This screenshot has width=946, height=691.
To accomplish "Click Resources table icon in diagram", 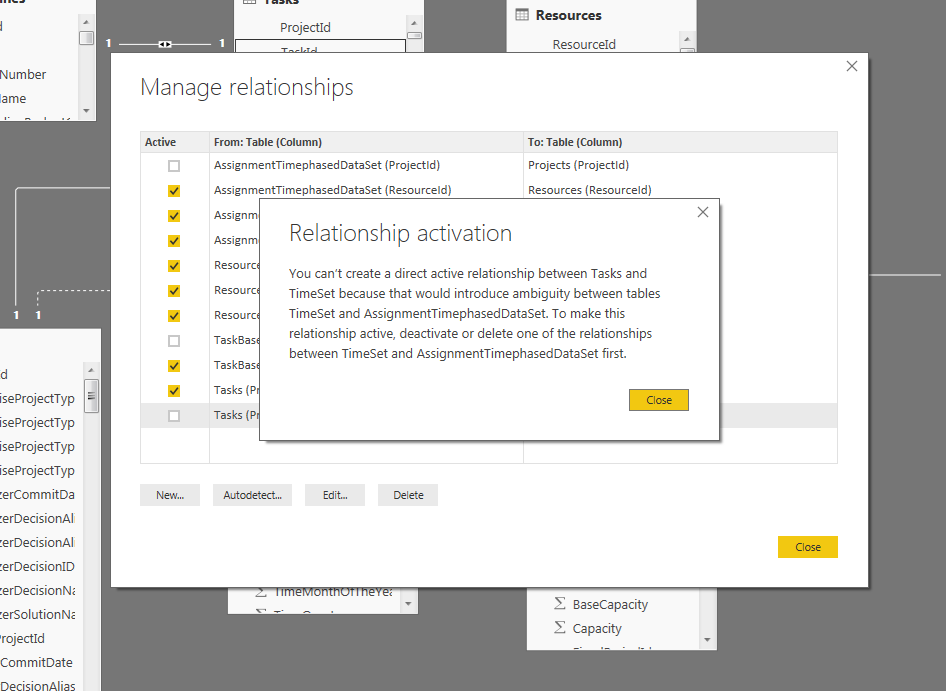I will point(522,15).
